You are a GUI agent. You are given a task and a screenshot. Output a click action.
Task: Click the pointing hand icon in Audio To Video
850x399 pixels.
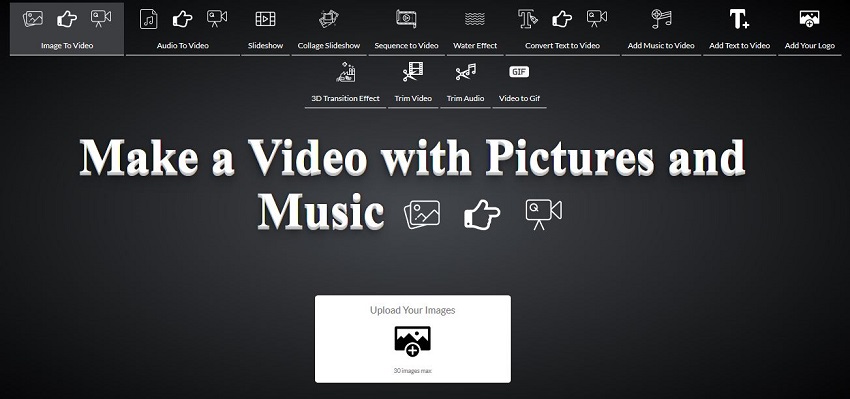(x=183, y=20)
